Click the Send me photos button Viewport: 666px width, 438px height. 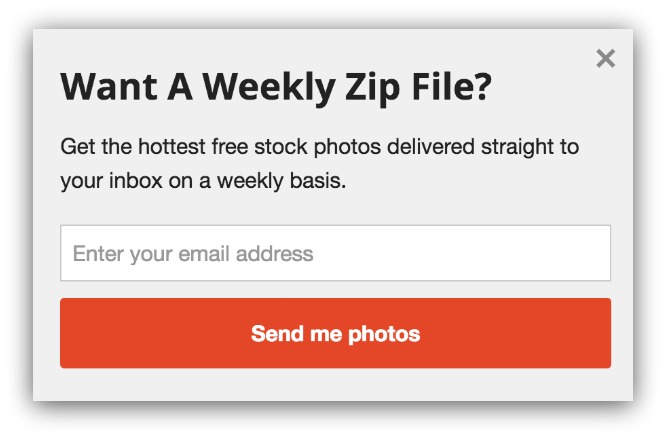pos(335,333)
